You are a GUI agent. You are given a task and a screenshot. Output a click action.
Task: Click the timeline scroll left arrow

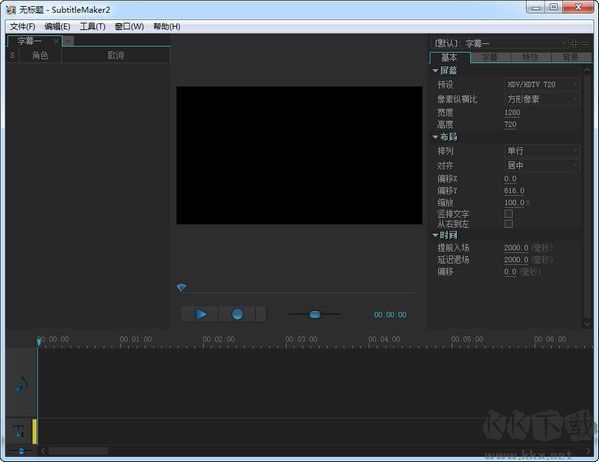click(43, 451)
